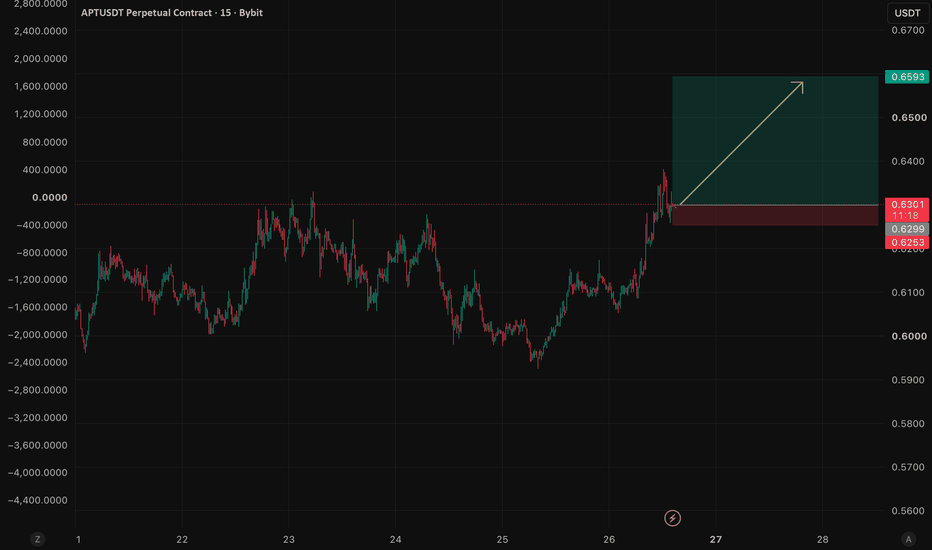Select the red 0.6301 current price label

click(907, 205)
